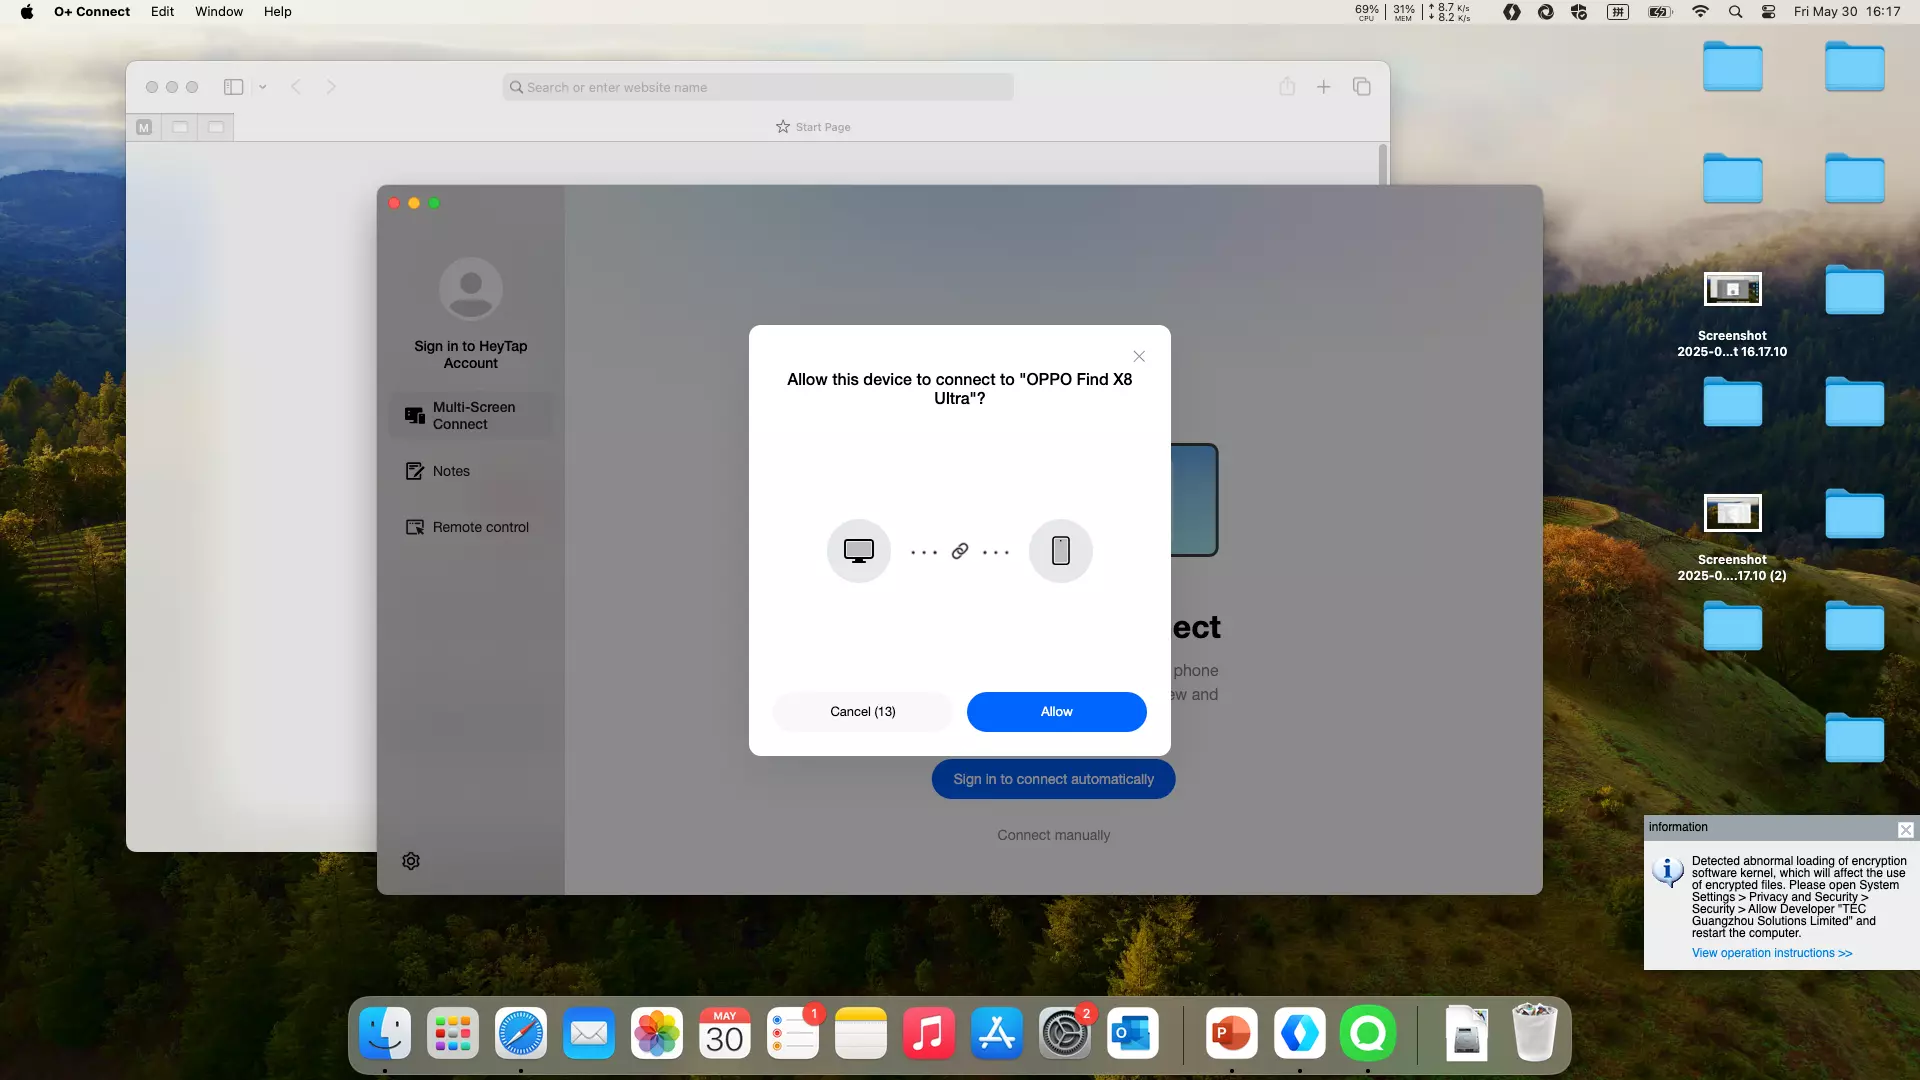Screen dimensions: 1920x1080
Task: Open O+ Connect settings gear icon
Action: tap(411, 861)
